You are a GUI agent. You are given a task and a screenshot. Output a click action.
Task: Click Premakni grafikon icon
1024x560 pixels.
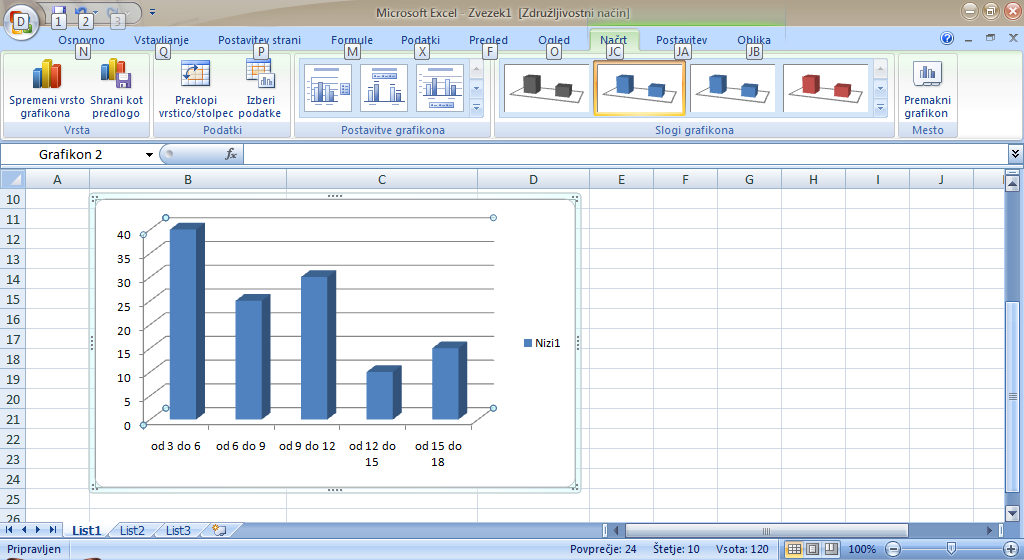click(926, 76)
